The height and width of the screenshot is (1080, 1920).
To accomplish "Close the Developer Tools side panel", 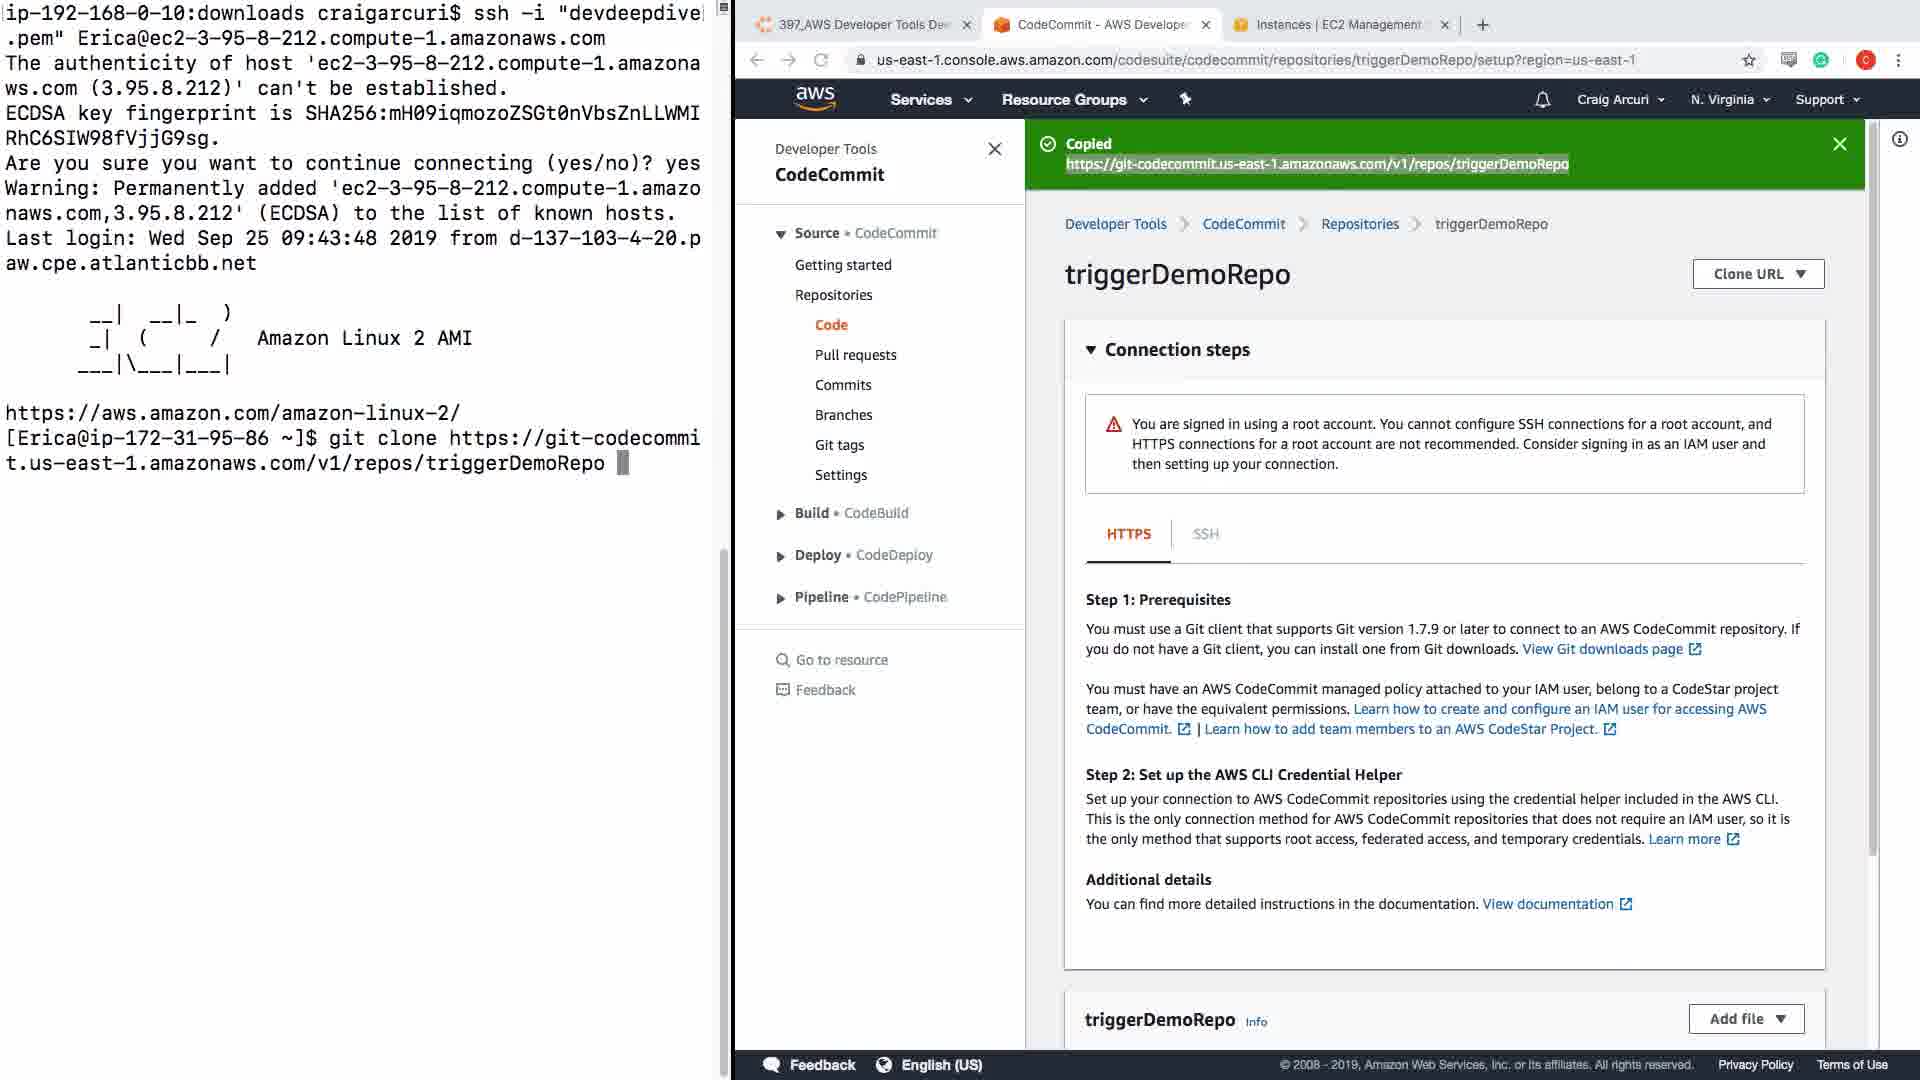I will (x=994, y=149).
